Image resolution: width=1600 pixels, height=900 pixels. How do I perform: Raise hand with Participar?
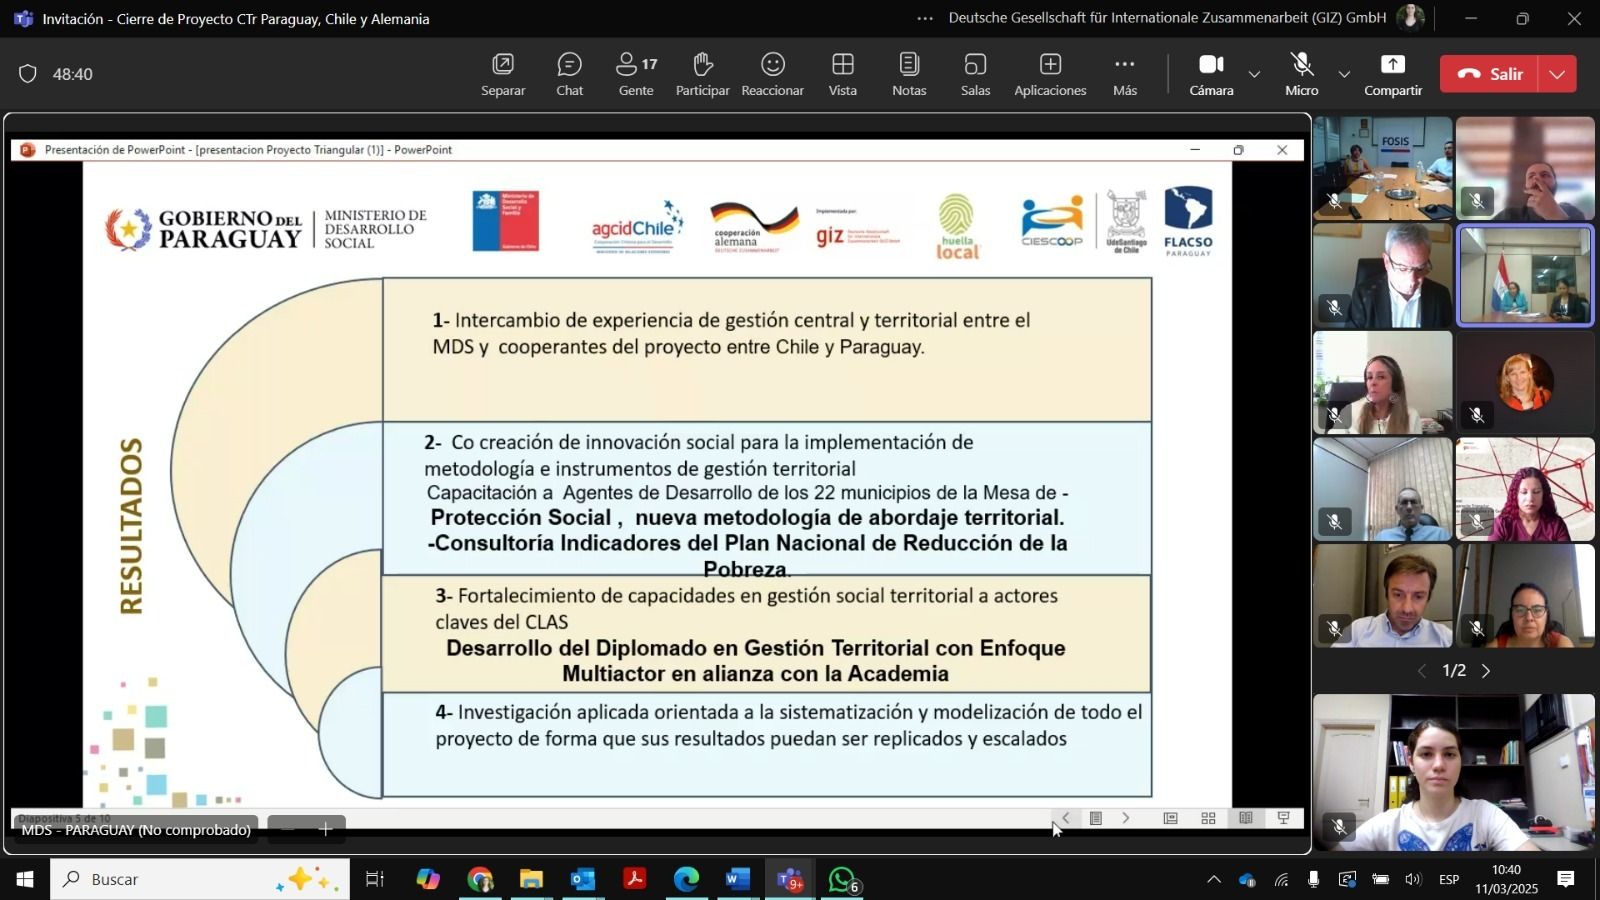pyautogui.click(x=703, y=75)
